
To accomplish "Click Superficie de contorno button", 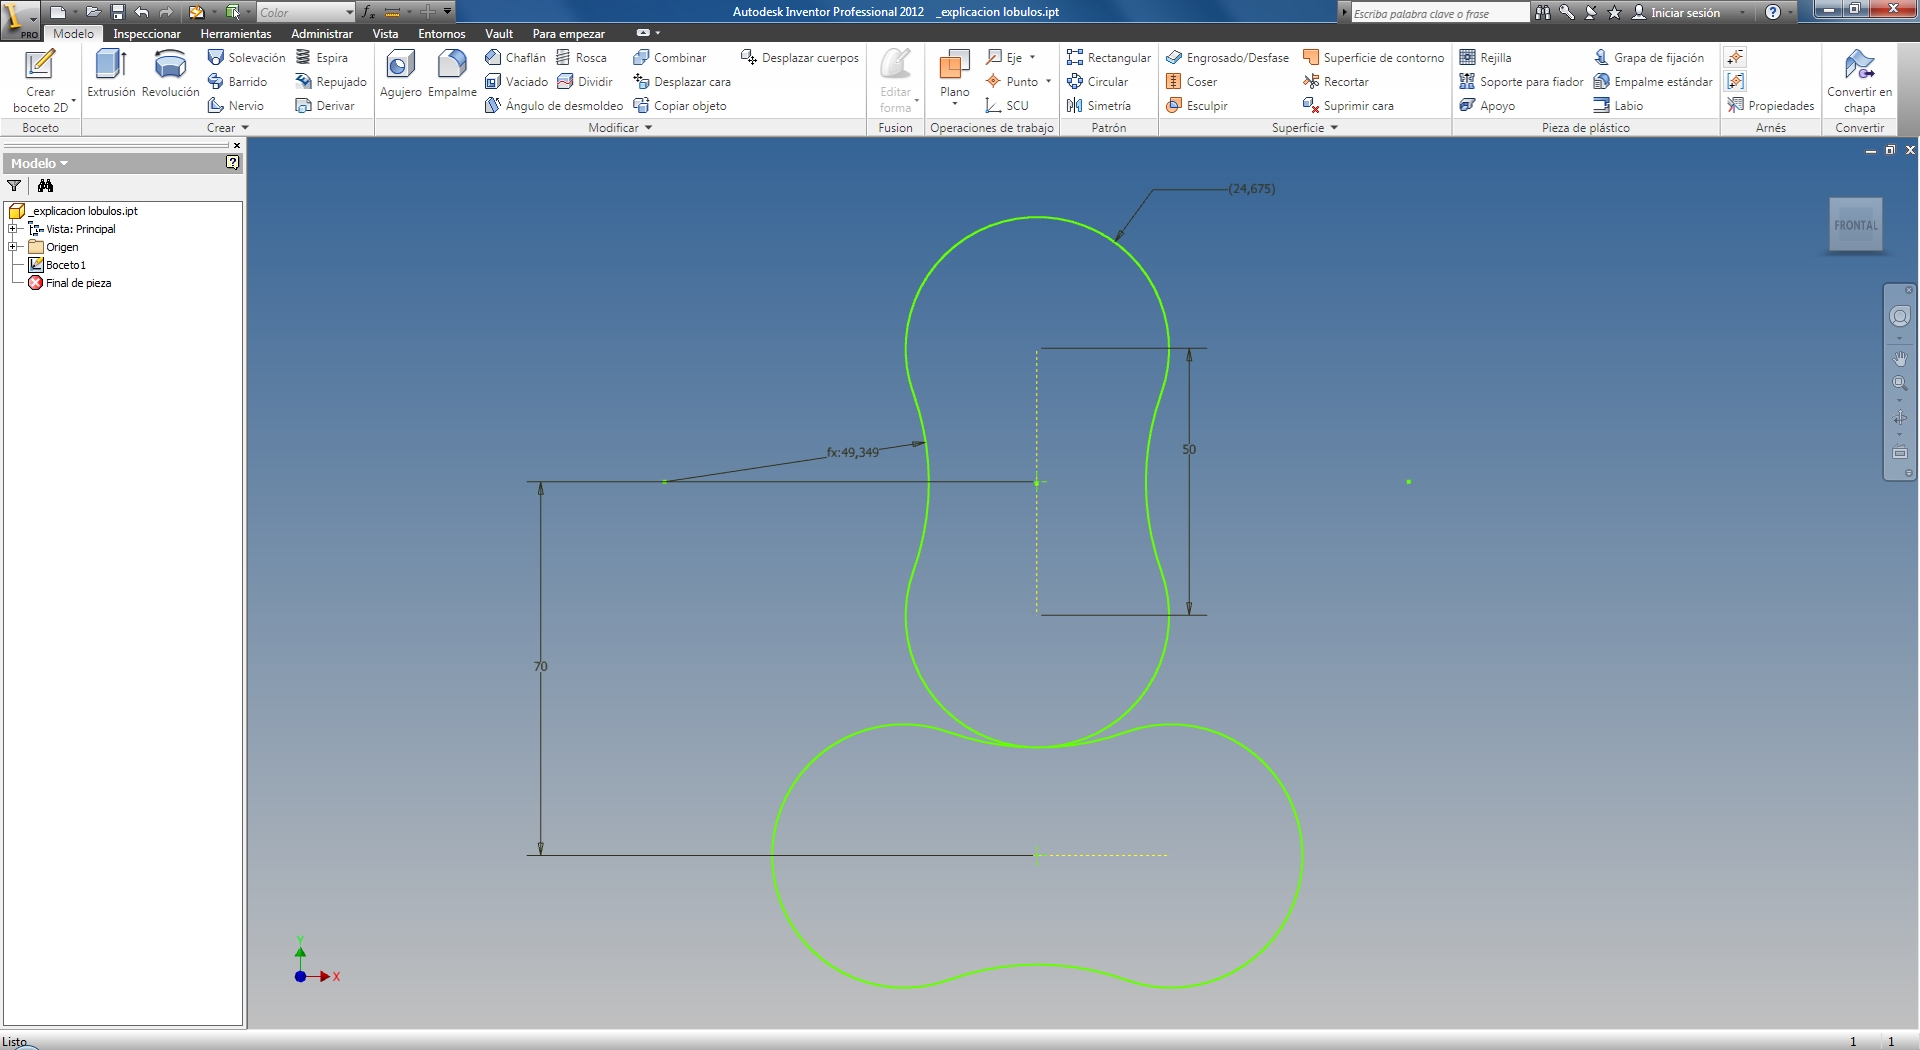I will click(1374, 57).
